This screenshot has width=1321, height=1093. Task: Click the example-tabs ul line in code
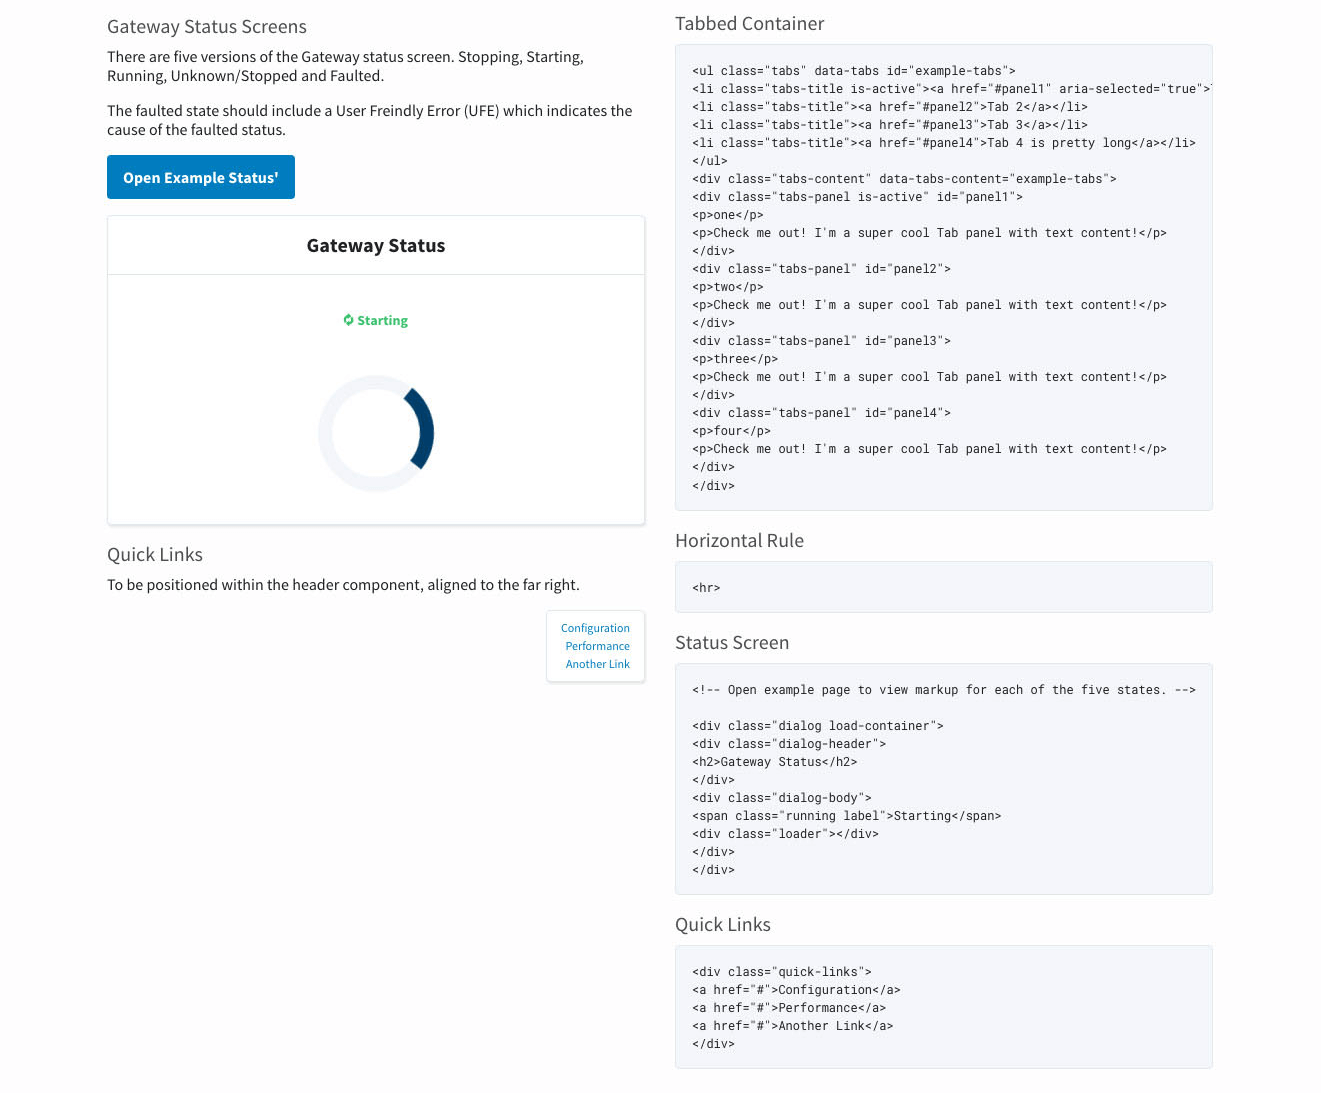[x=853, y=71]
